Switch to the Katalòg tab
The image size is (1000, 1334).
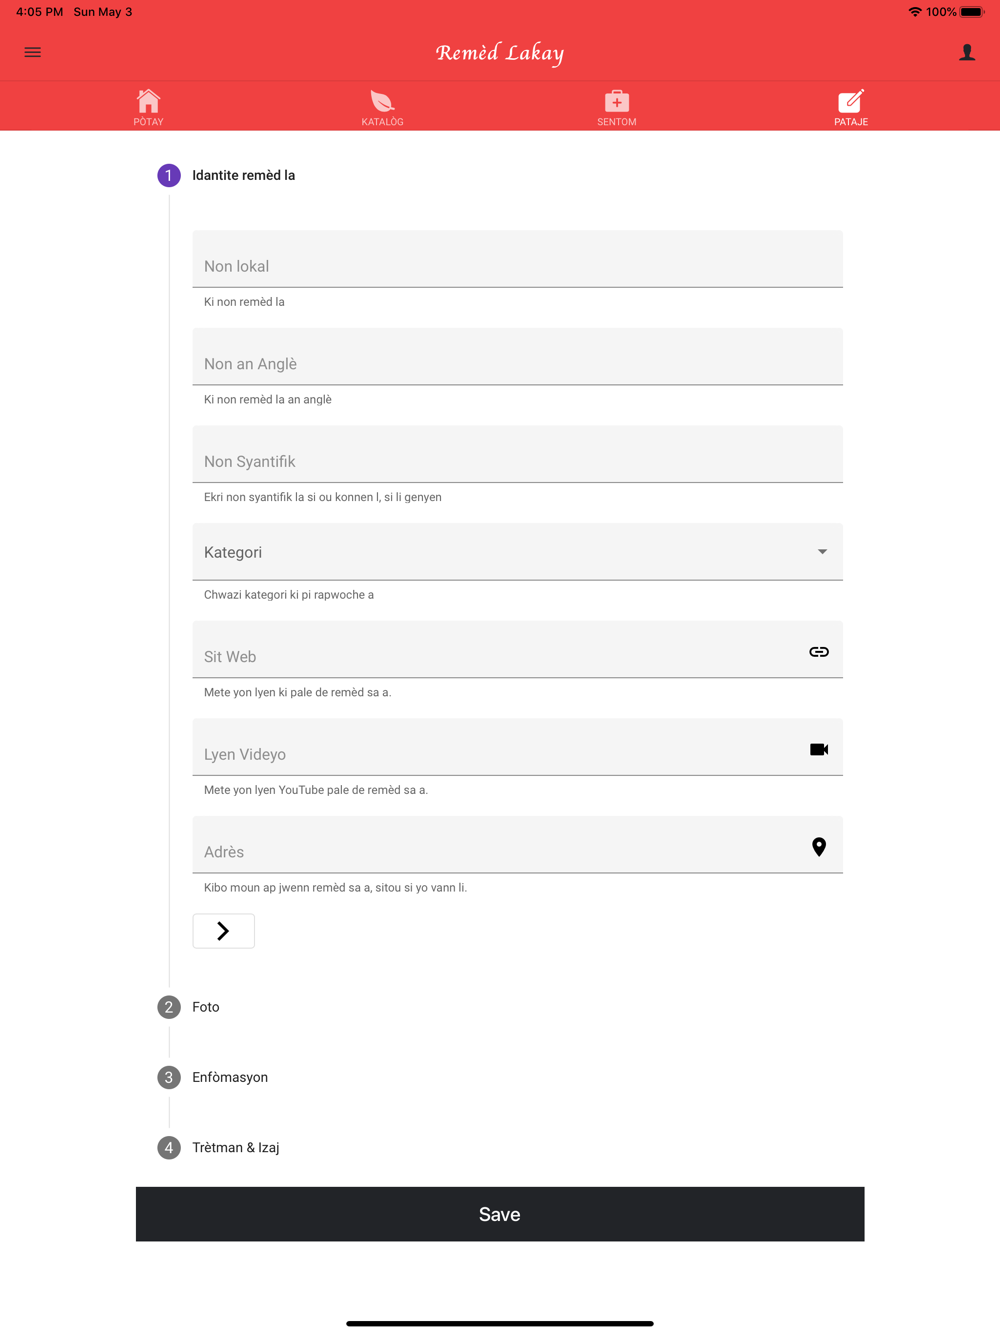(382, 107)
